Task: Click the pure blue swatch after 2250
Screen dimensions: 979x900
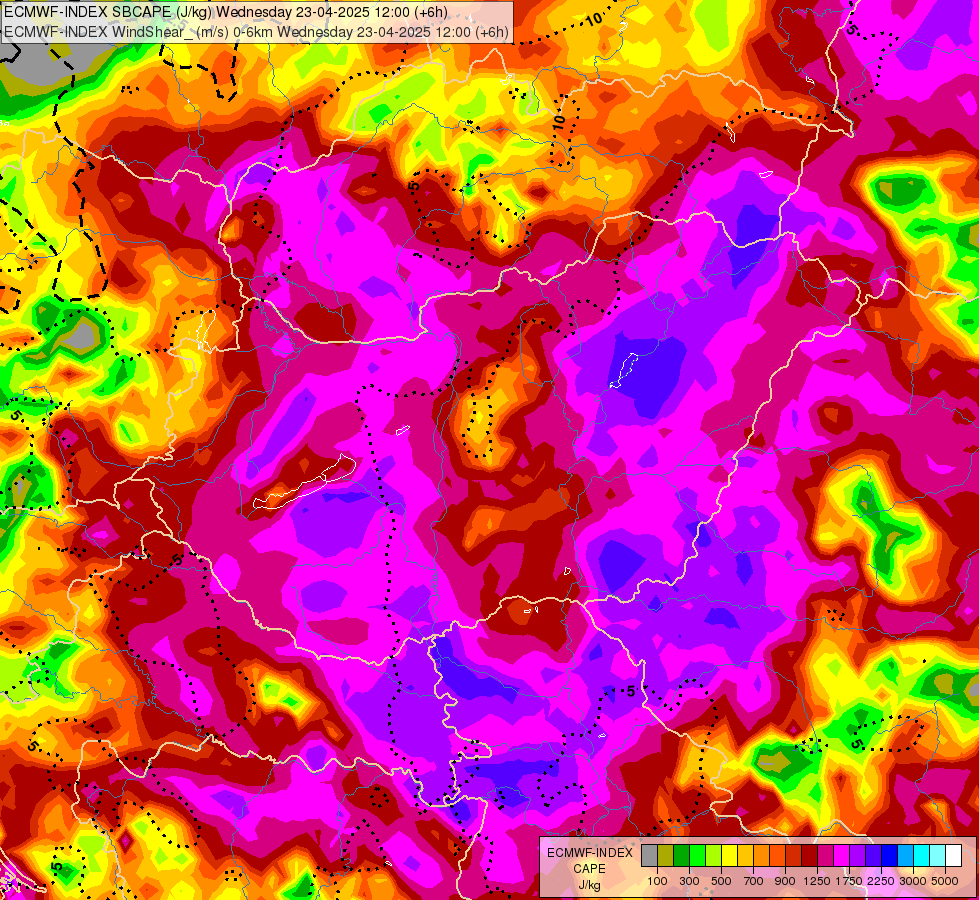Action: click(890, 855)
